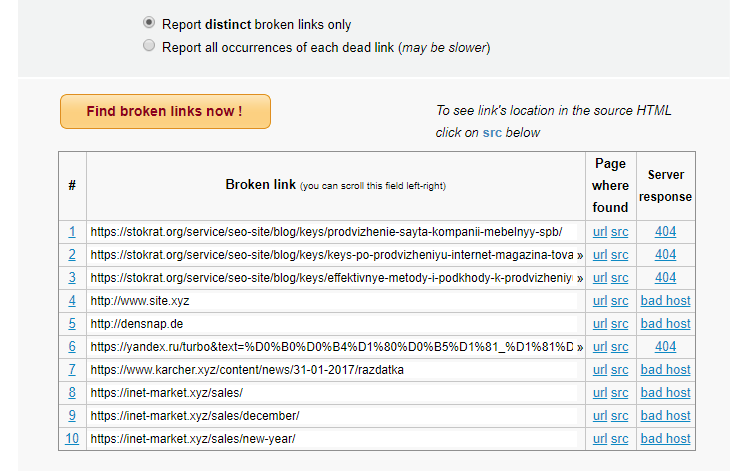Click the stokrat.org mebelnyy-spb broken link field
This screenshot has height=471, width=739.
click(335, 231)
